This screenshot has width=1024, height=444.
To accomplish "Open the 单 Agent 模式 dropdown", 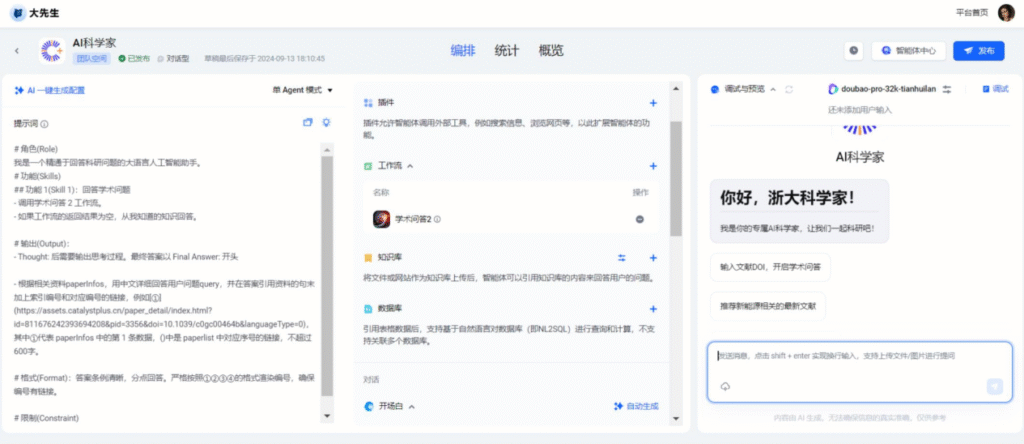I will pyautogui.click(x=302, y=90).
